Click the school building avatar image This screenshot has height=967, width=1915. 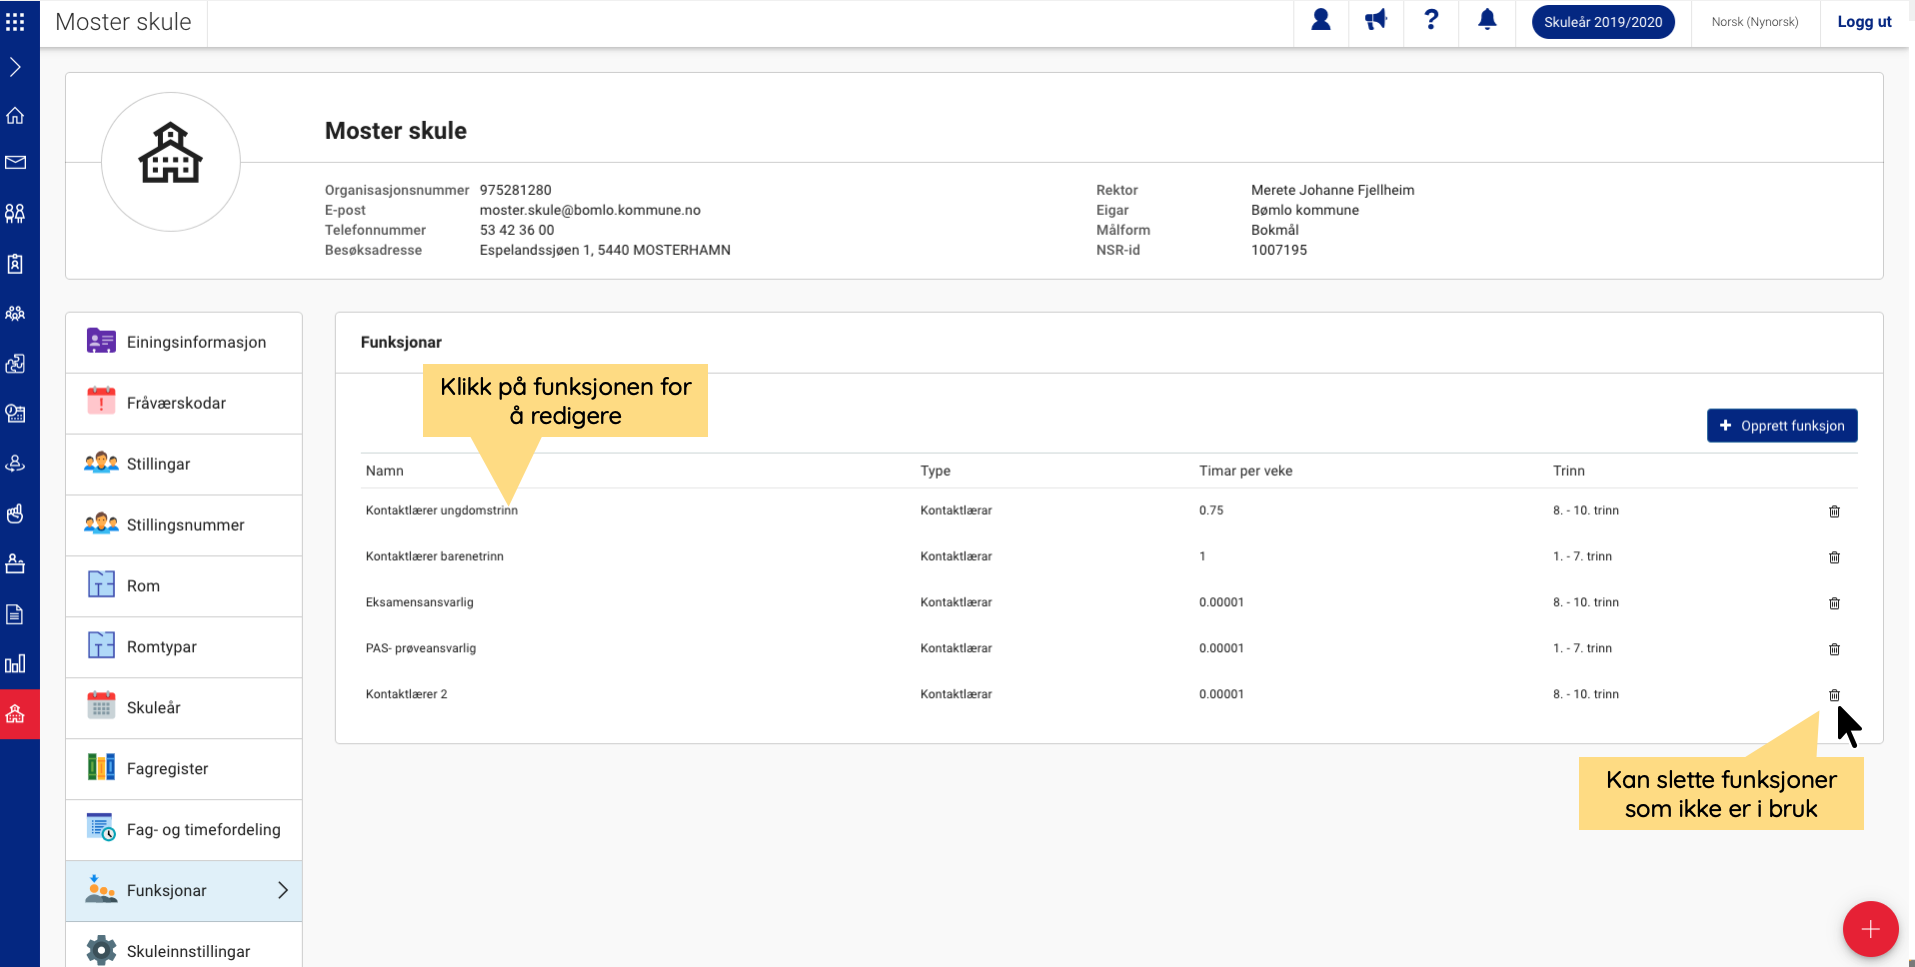(171, 162)
